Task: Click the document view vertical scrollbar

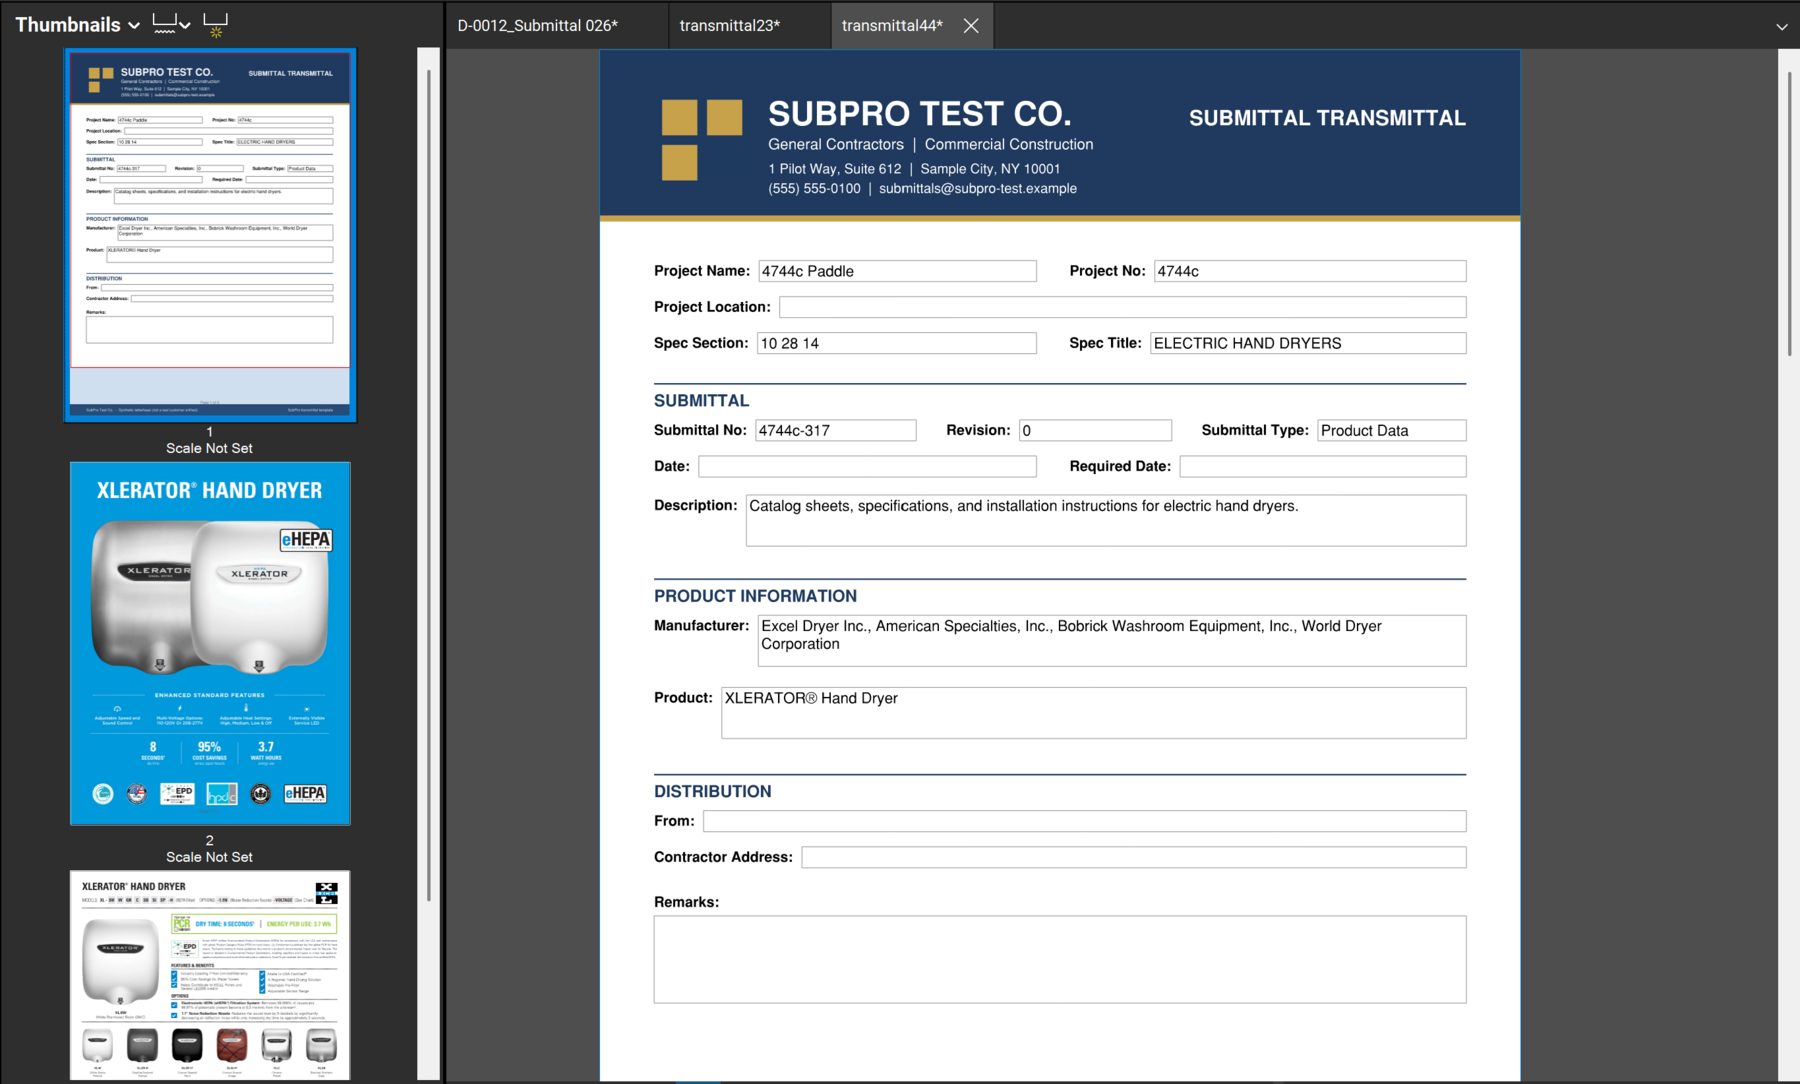Action: [1789, 212]
